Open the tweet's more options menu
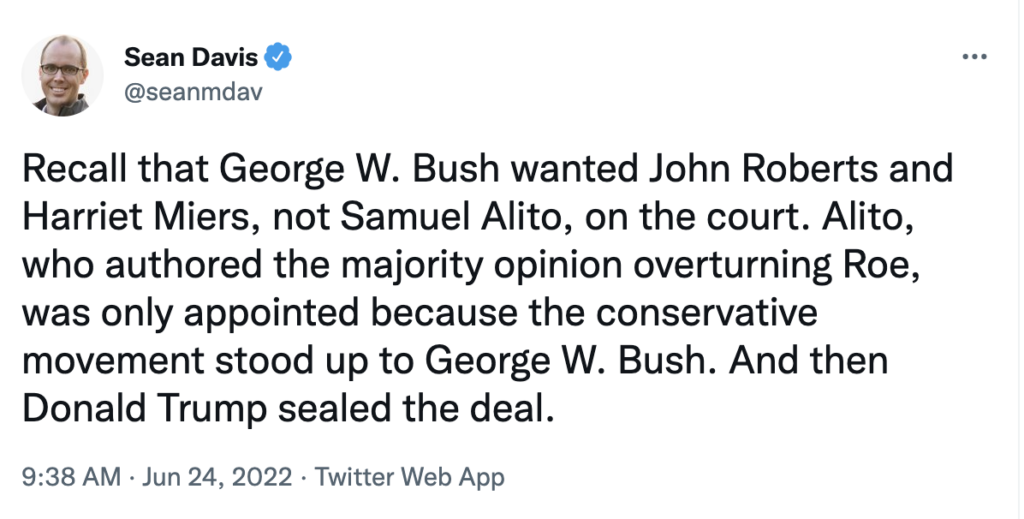Image resolution: width=1024 pixels, height=519 pixels. pyautogui.click(x=973, y=57)
